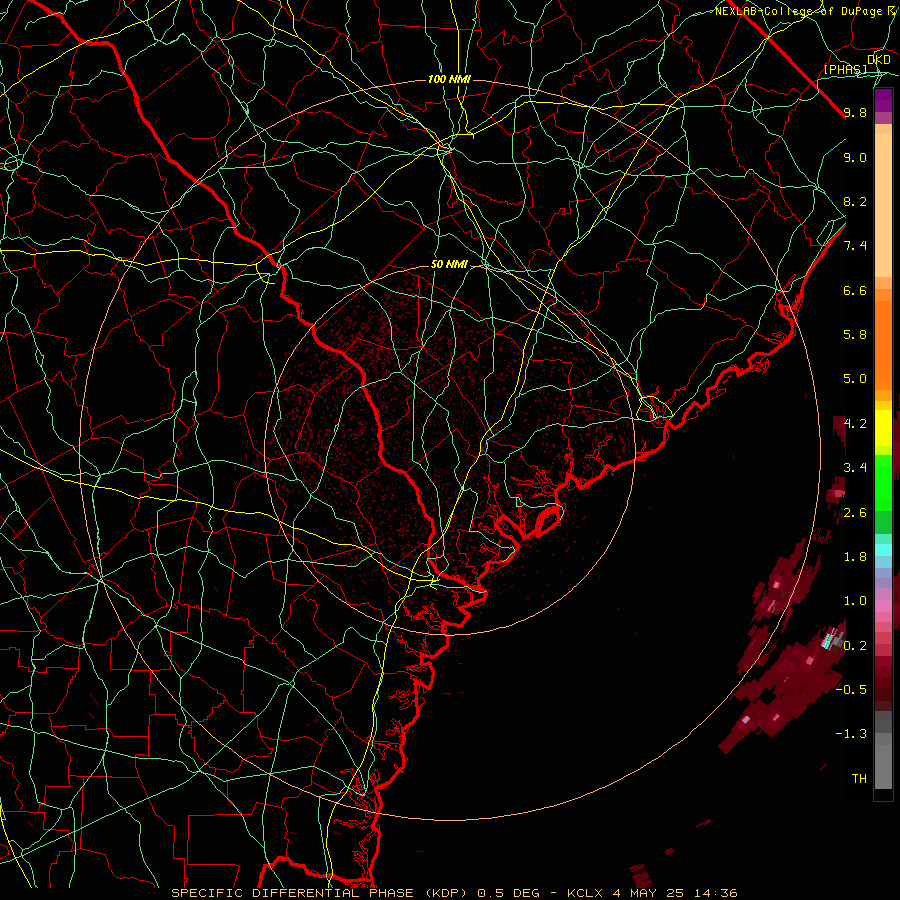Select the 4.2 value on the color scale
This screenshot has height=900, width=900.
pyautogui.click(x=855, y=424)
